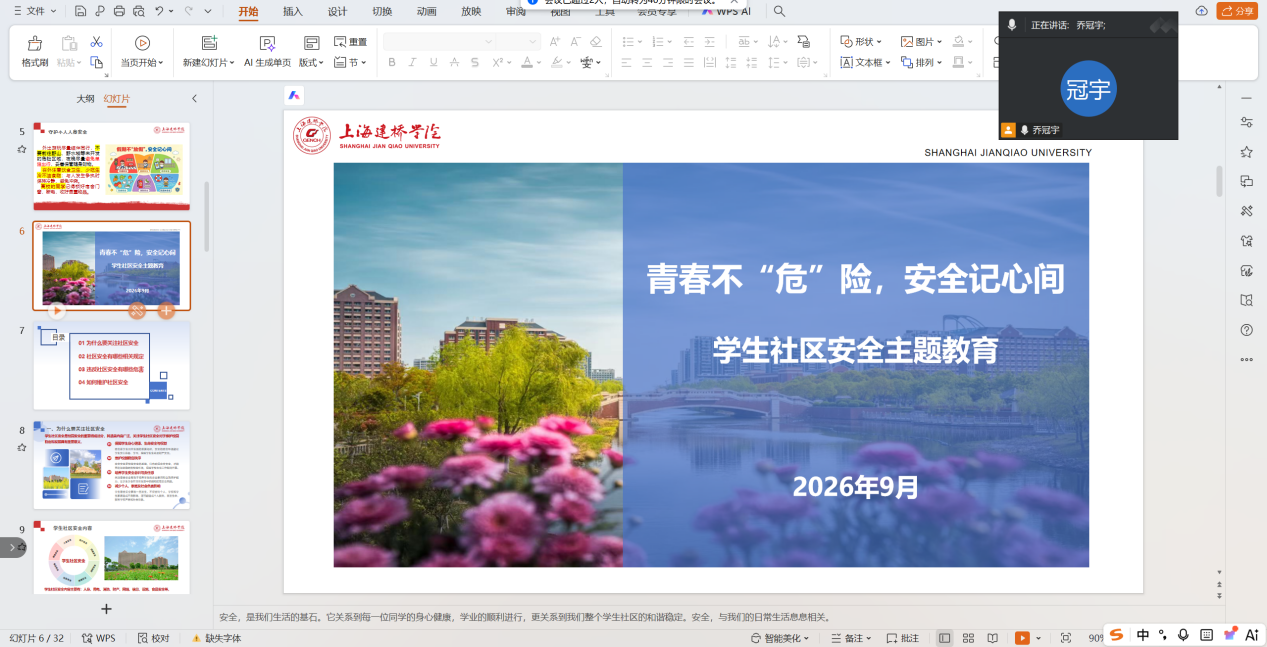1267x647 pixels.
Task: Expand the 新建幻灯片 dropdown
Action: (232, 63)
